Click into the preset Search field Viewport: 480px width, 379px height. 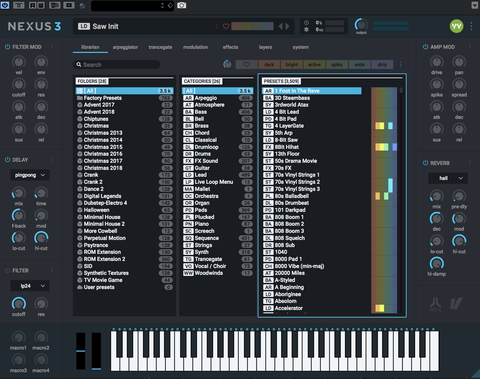[x=117, y=65]
